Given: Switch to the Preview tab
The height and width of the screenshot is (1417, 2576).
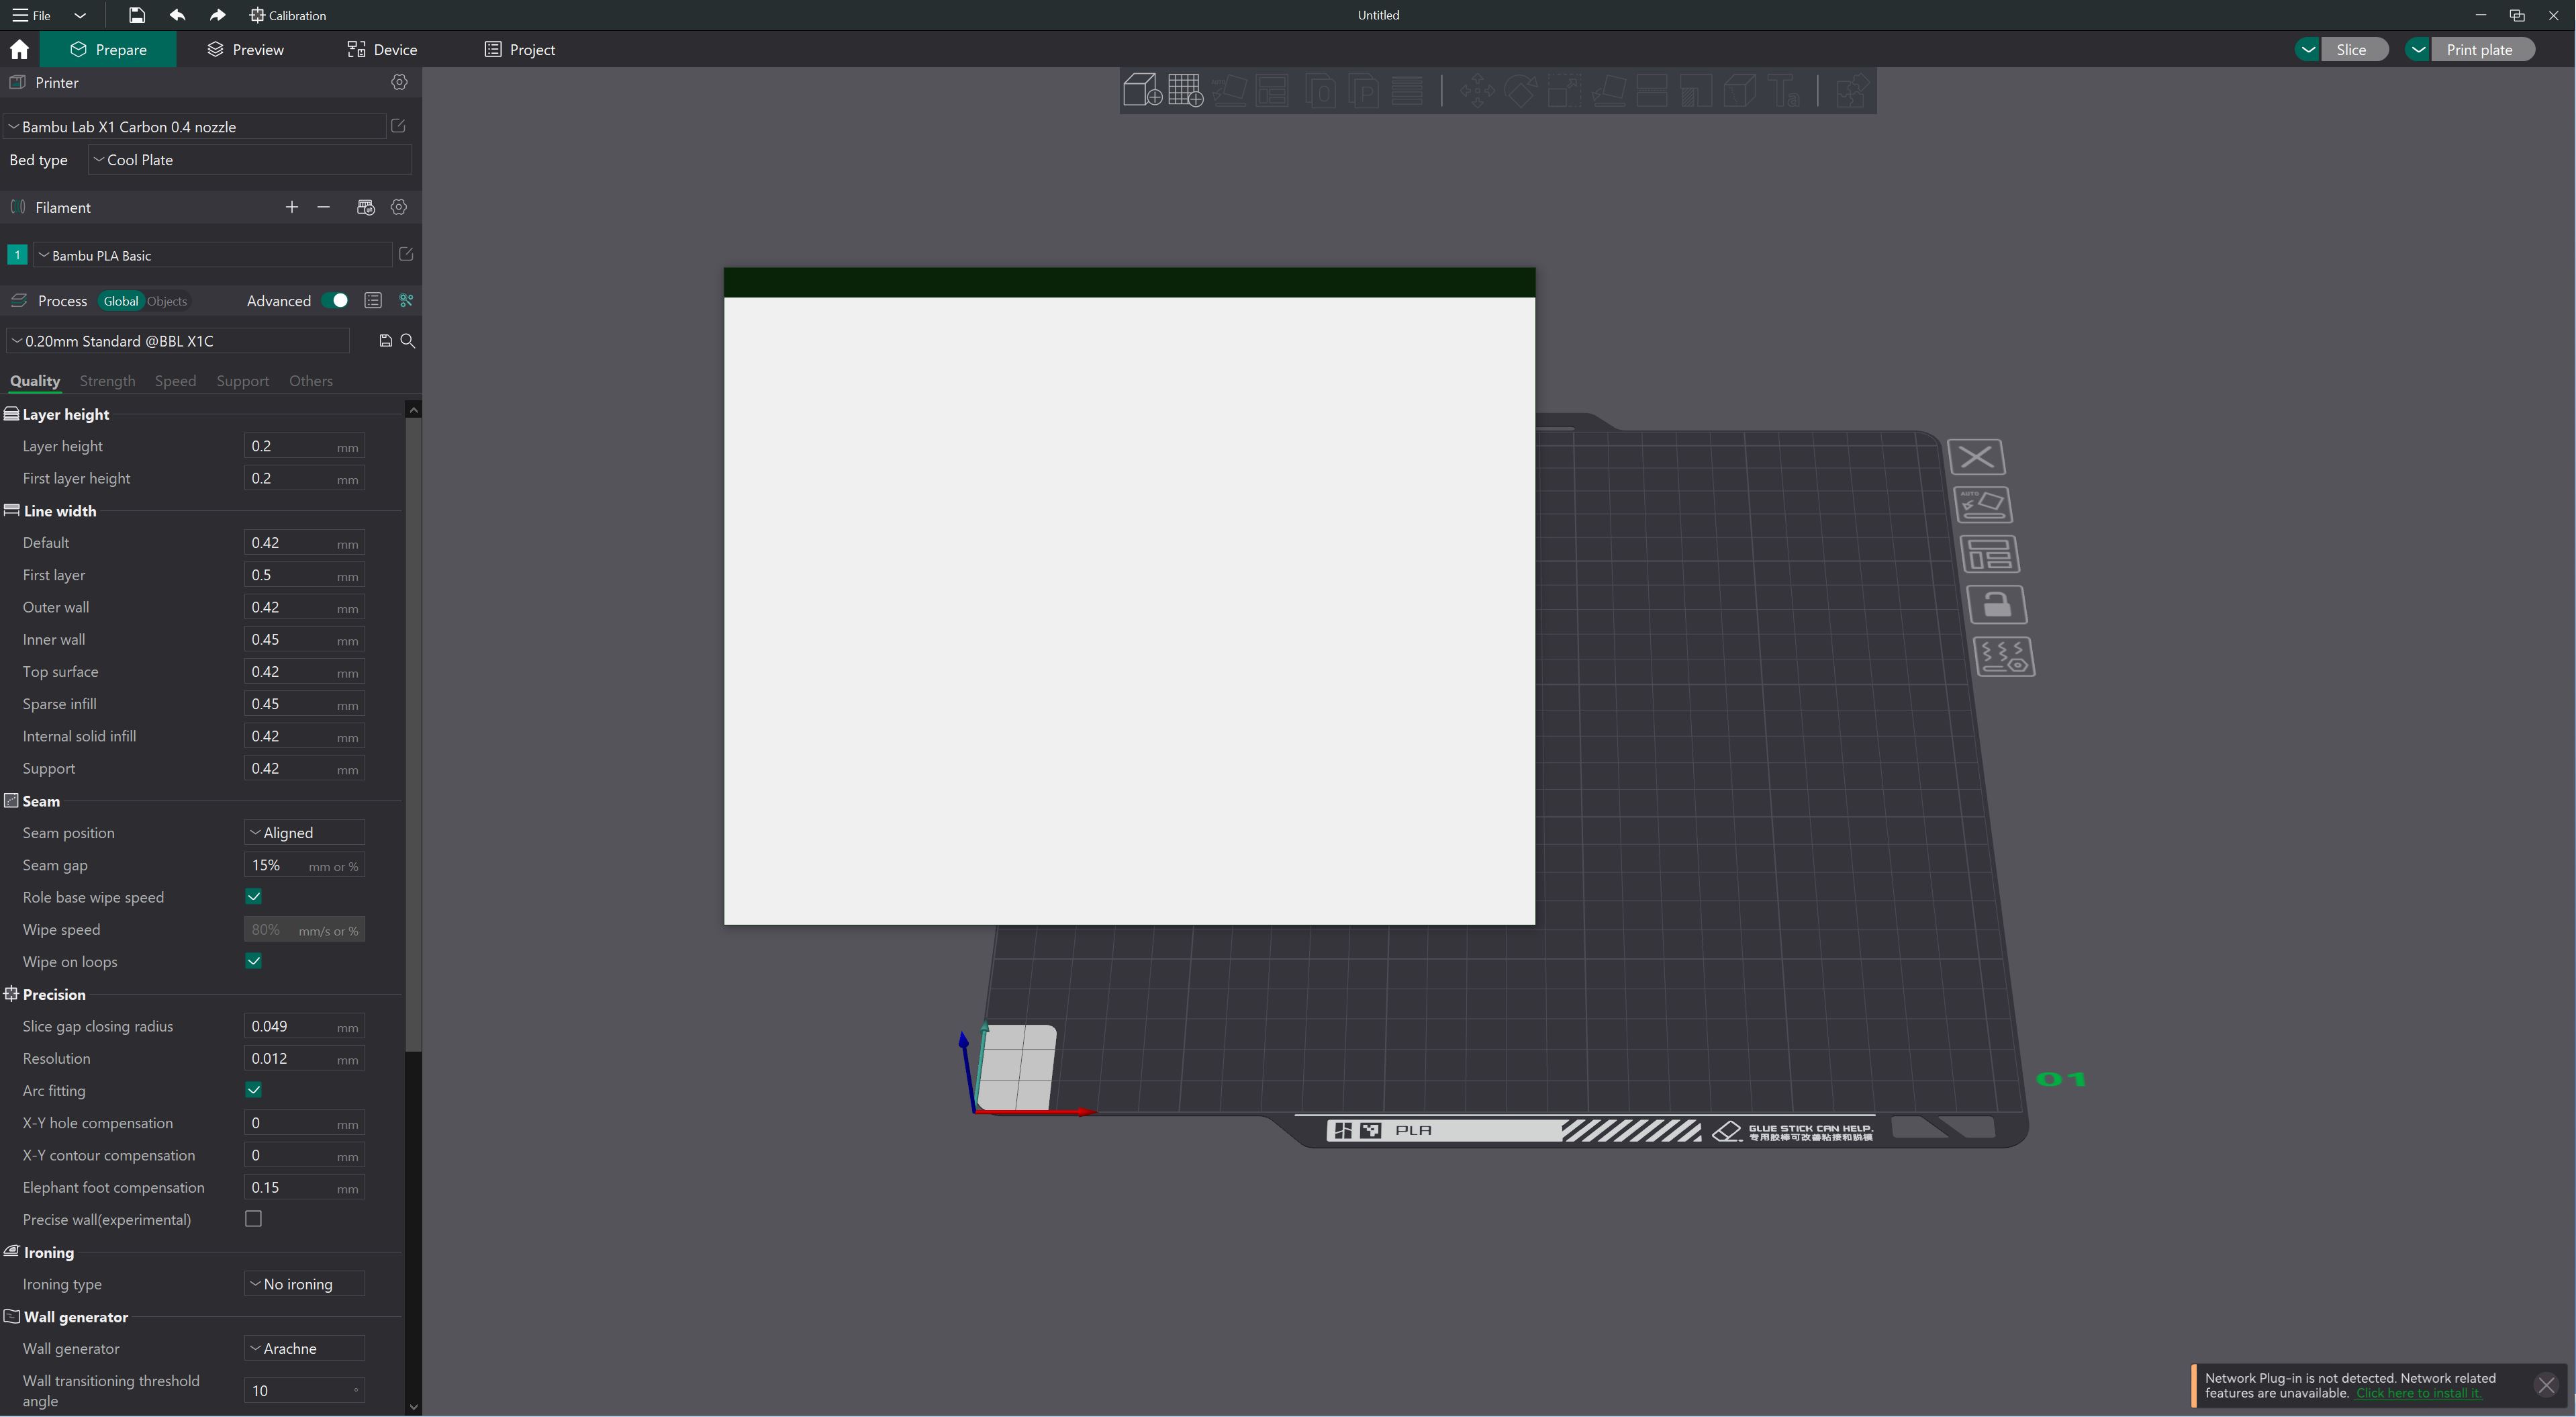Looking at the screenshot, I should coord(245,49).
